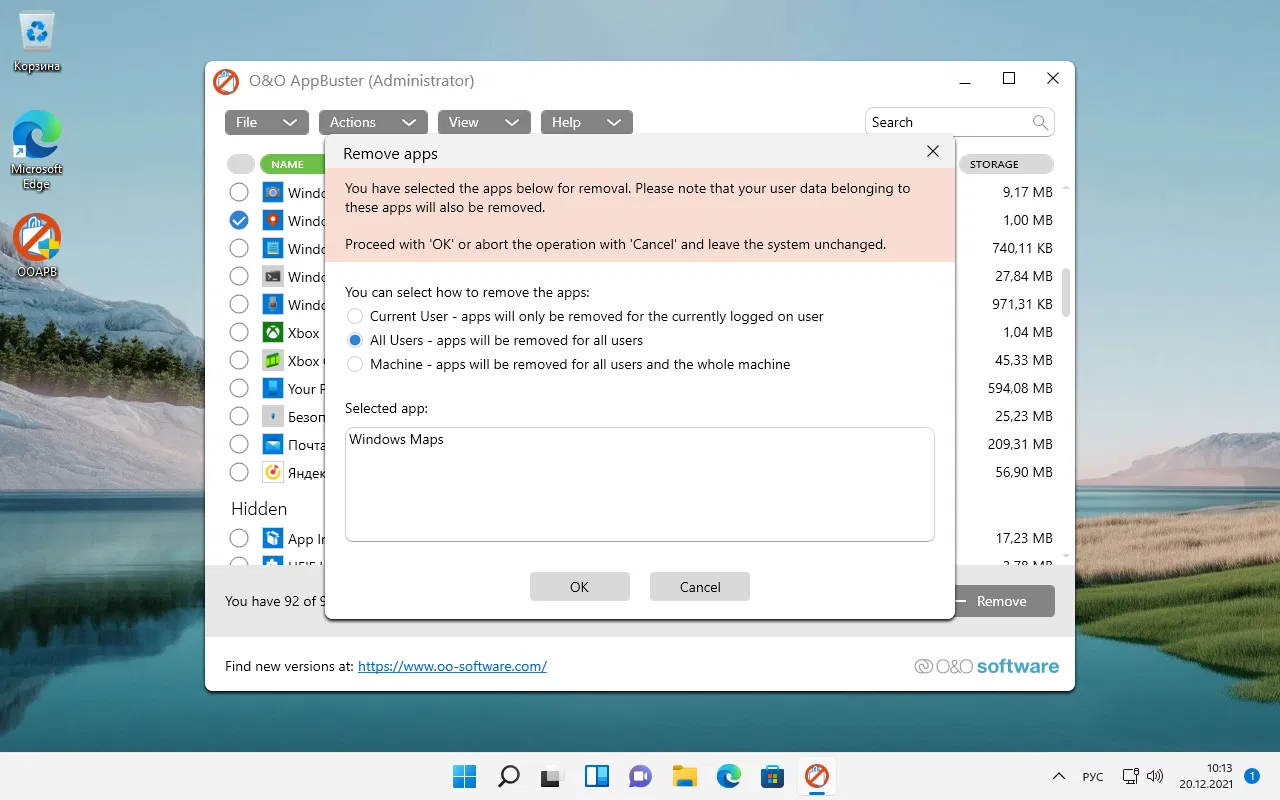Screen dimensions: 1280x800
Task: Click the terminal app icon in the 27,84 MB row
Action: point(273,276)
